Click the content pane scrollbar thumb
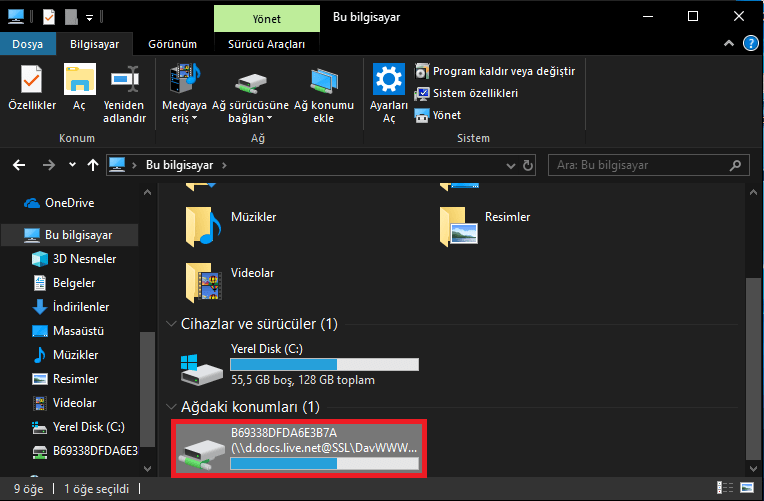 (753, 368)
